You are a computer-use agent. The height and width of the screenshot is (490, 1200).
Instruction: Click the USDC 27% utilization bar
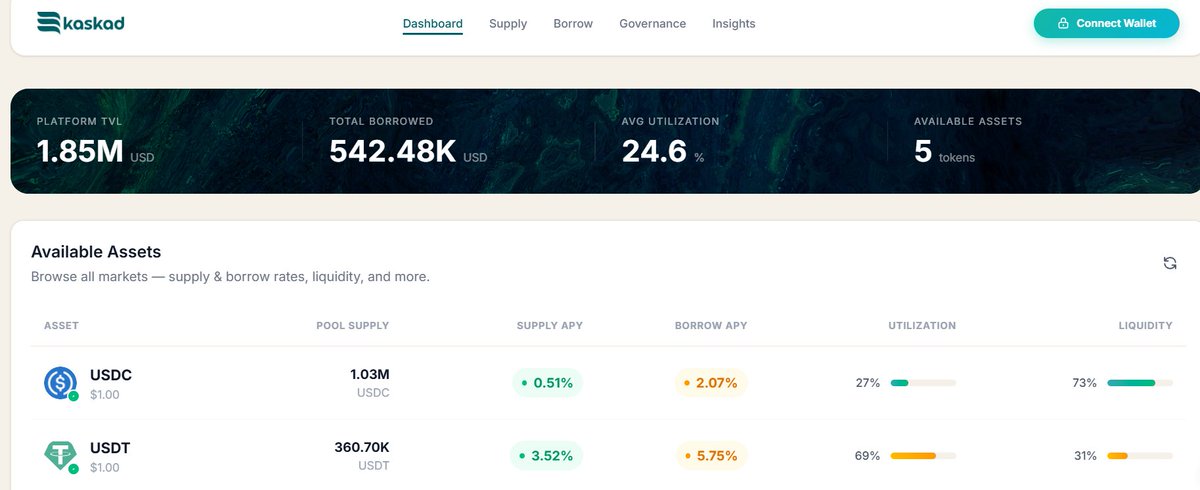pyautogui.click(x=923, y=383)
